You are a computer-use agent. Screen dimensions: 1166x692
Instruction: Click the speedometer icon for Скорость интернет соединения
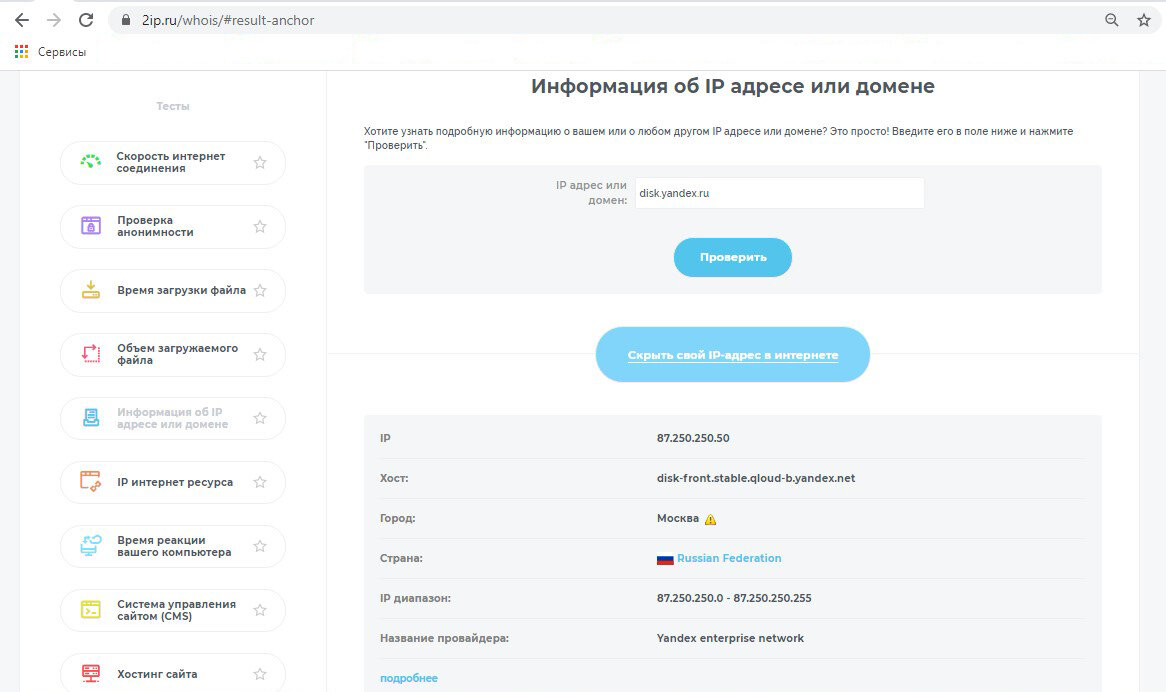pyautogui.click(x=91, y=162)
